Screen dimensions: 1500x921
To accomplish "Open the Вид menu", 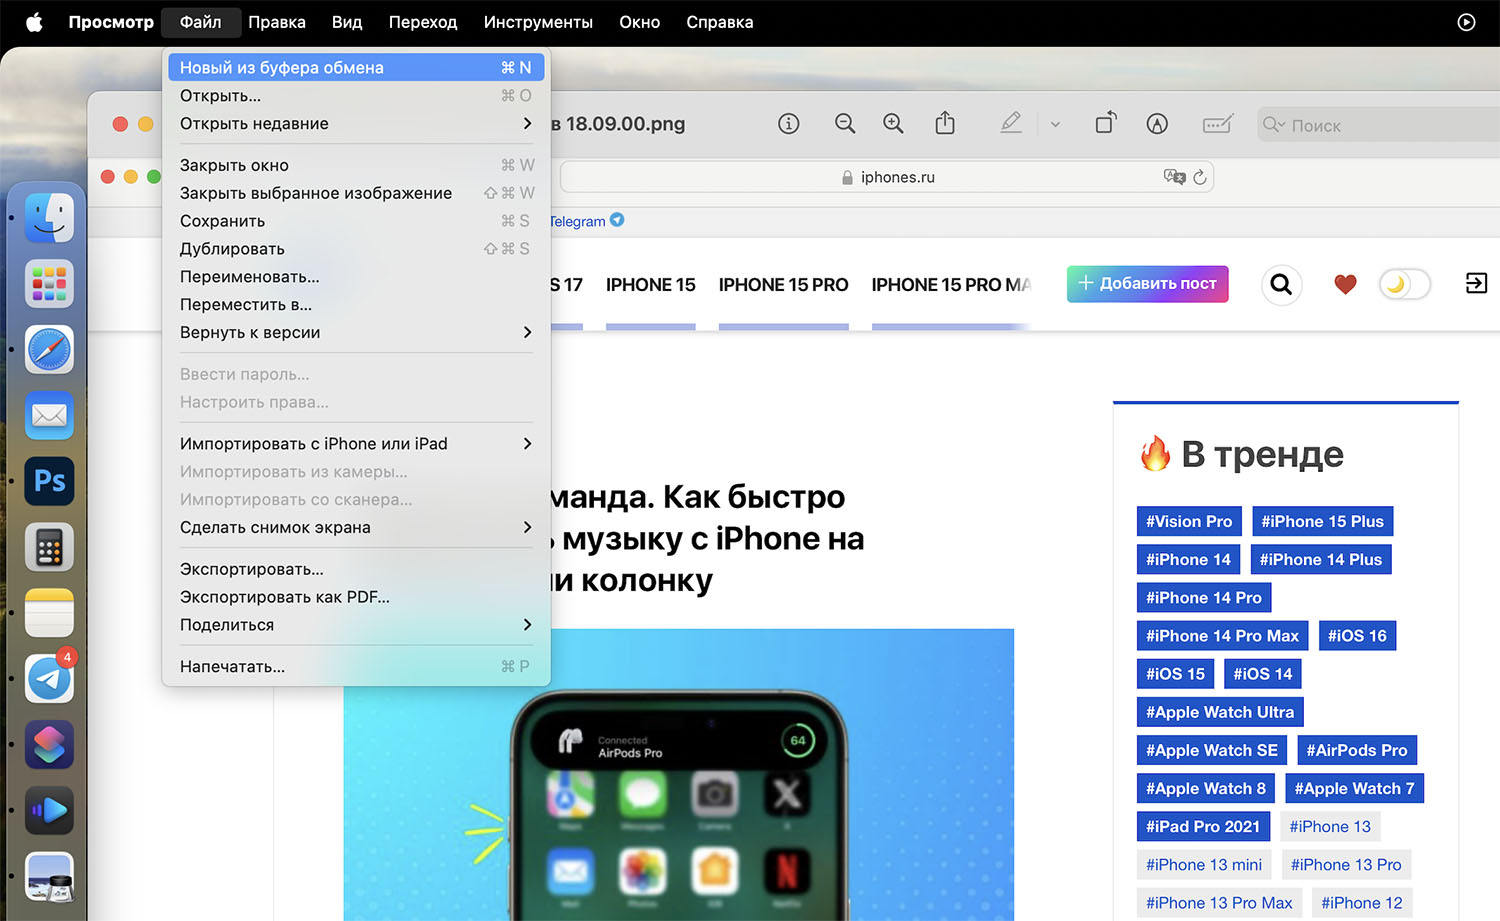I will pos(347,22).
